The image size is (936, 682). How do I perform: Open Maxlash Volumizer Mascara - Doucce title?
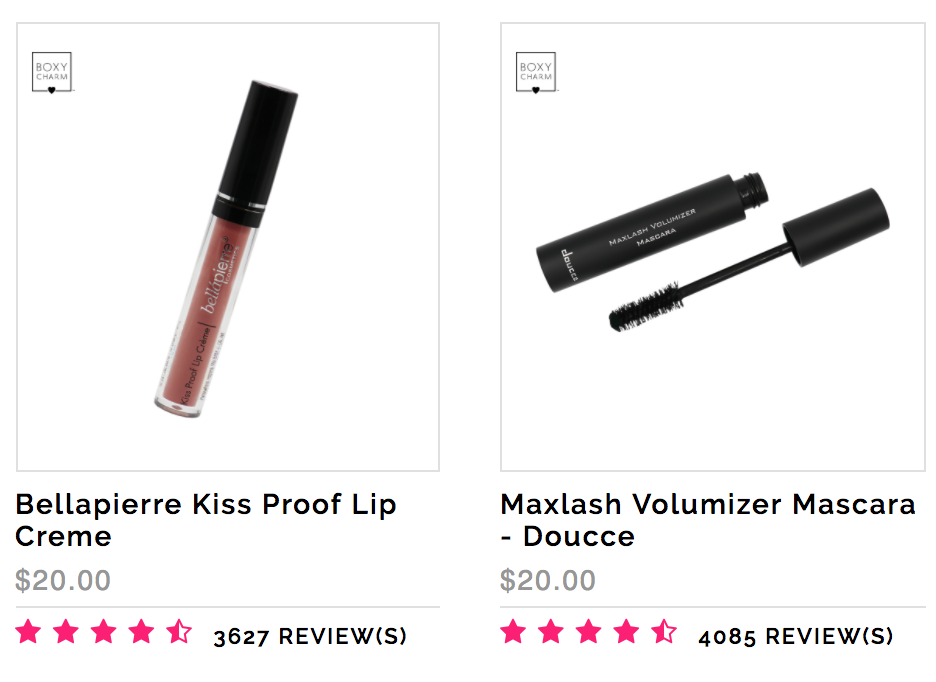[708, 520]
